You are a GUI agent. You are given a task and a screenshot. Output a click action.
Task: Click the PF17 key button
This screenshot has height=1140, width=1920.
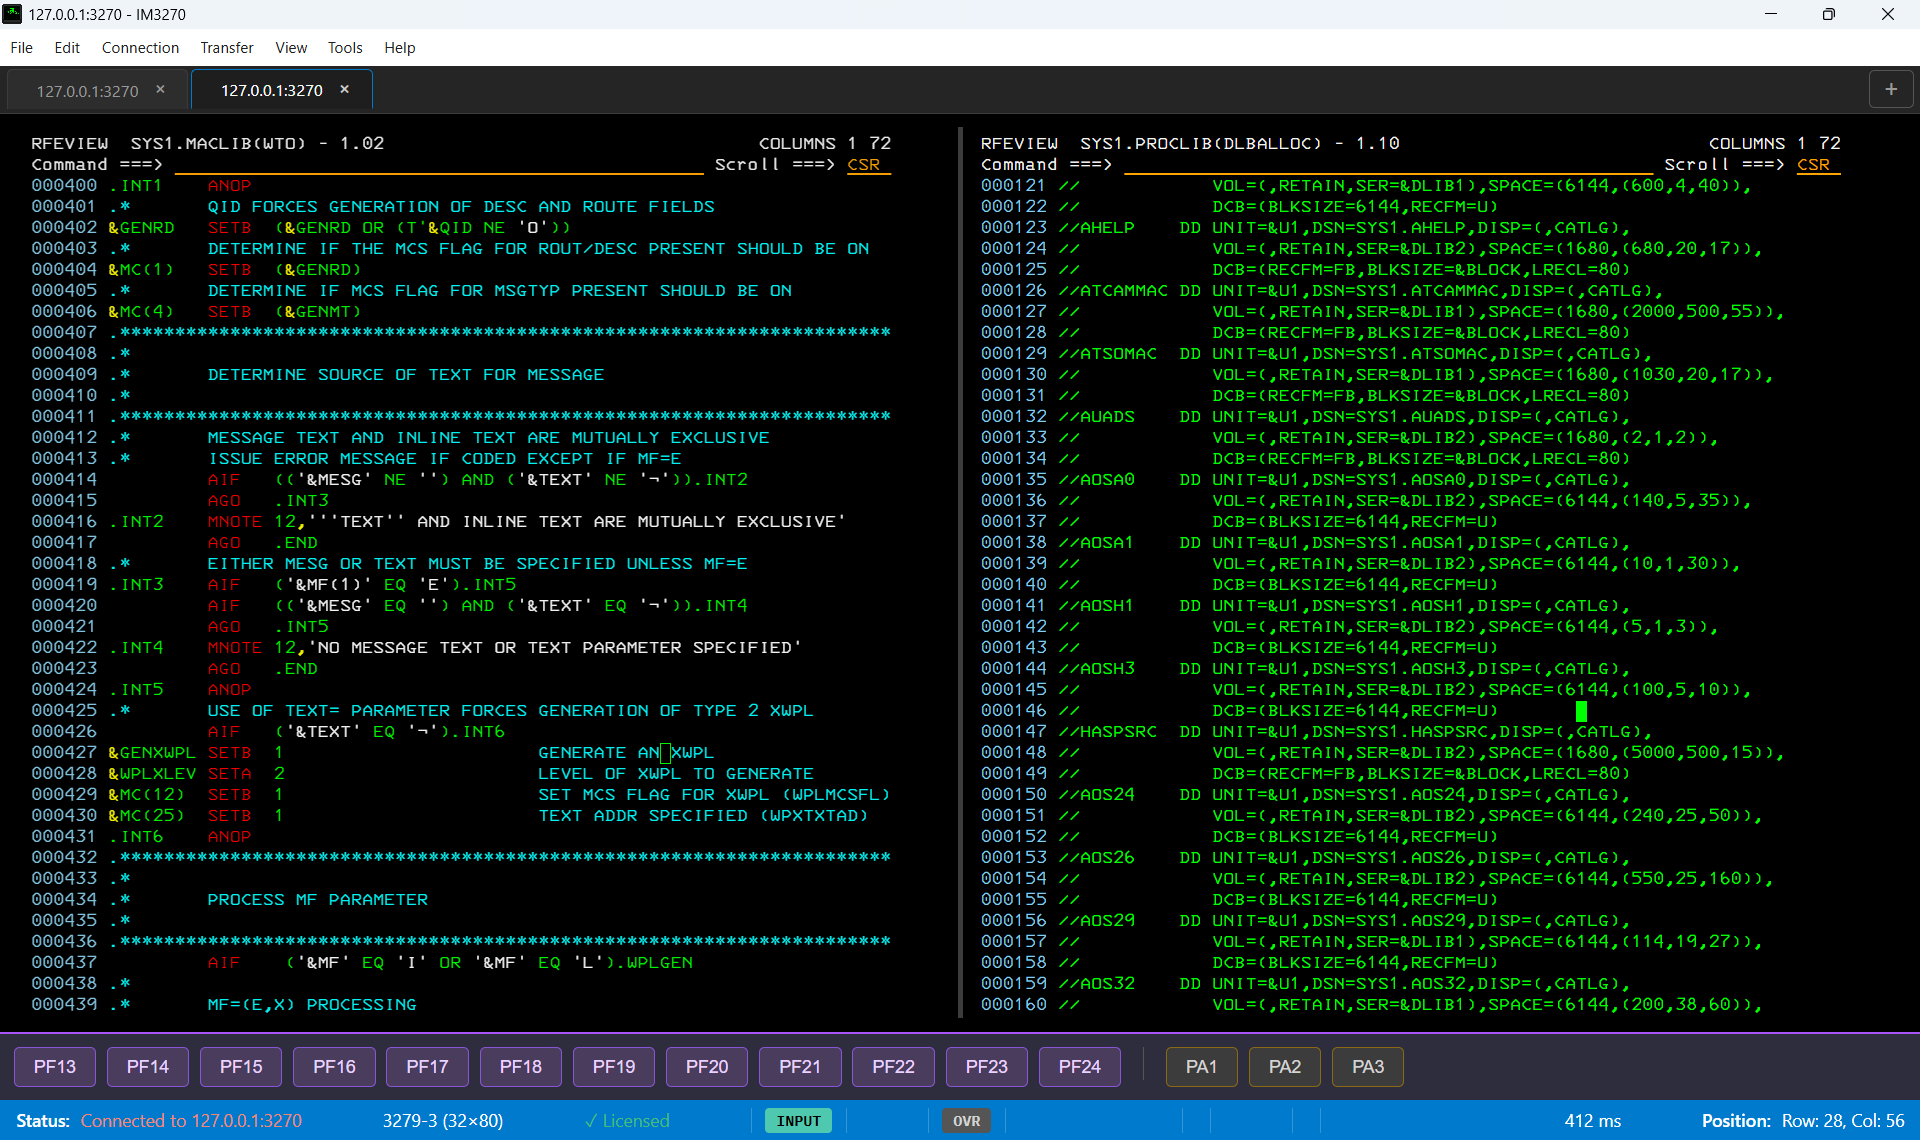[427, 1067]
